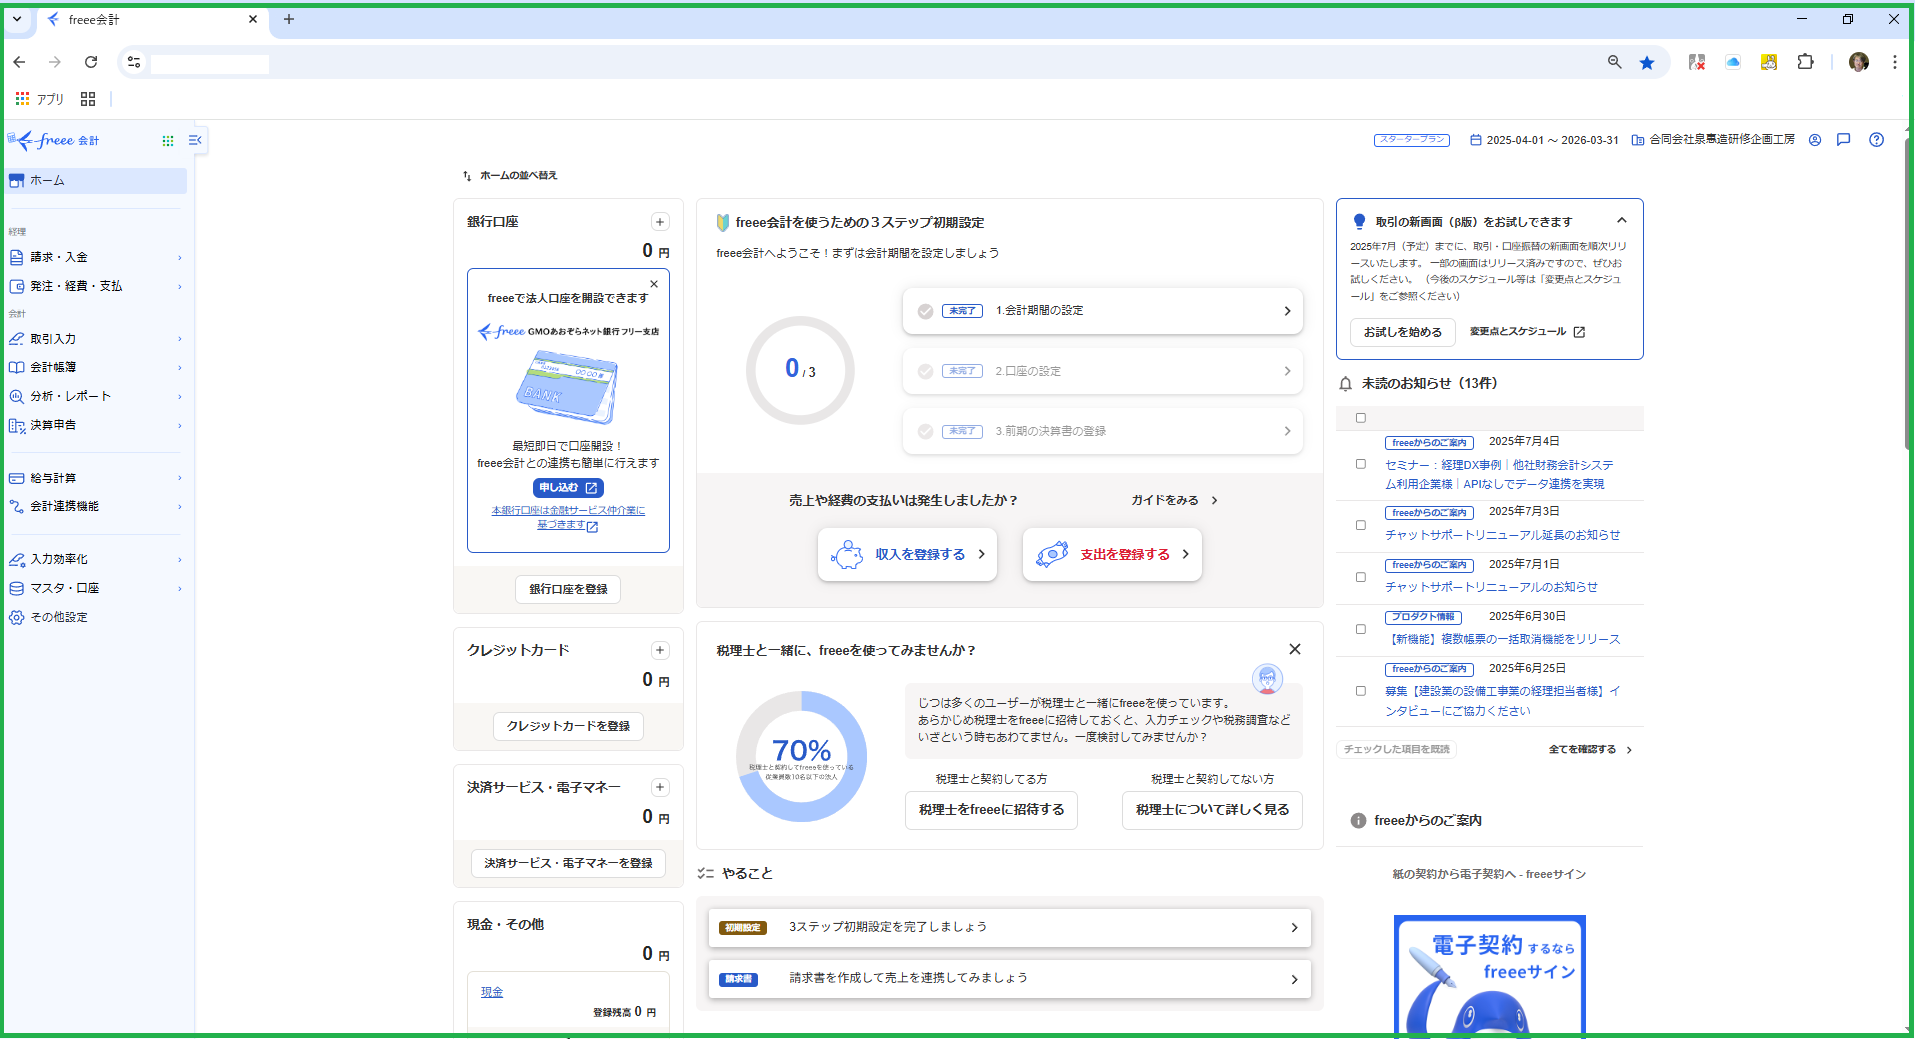1915x1039 pixels.
Task: Click the site information icon in address bar
Action: click(134, 62)
